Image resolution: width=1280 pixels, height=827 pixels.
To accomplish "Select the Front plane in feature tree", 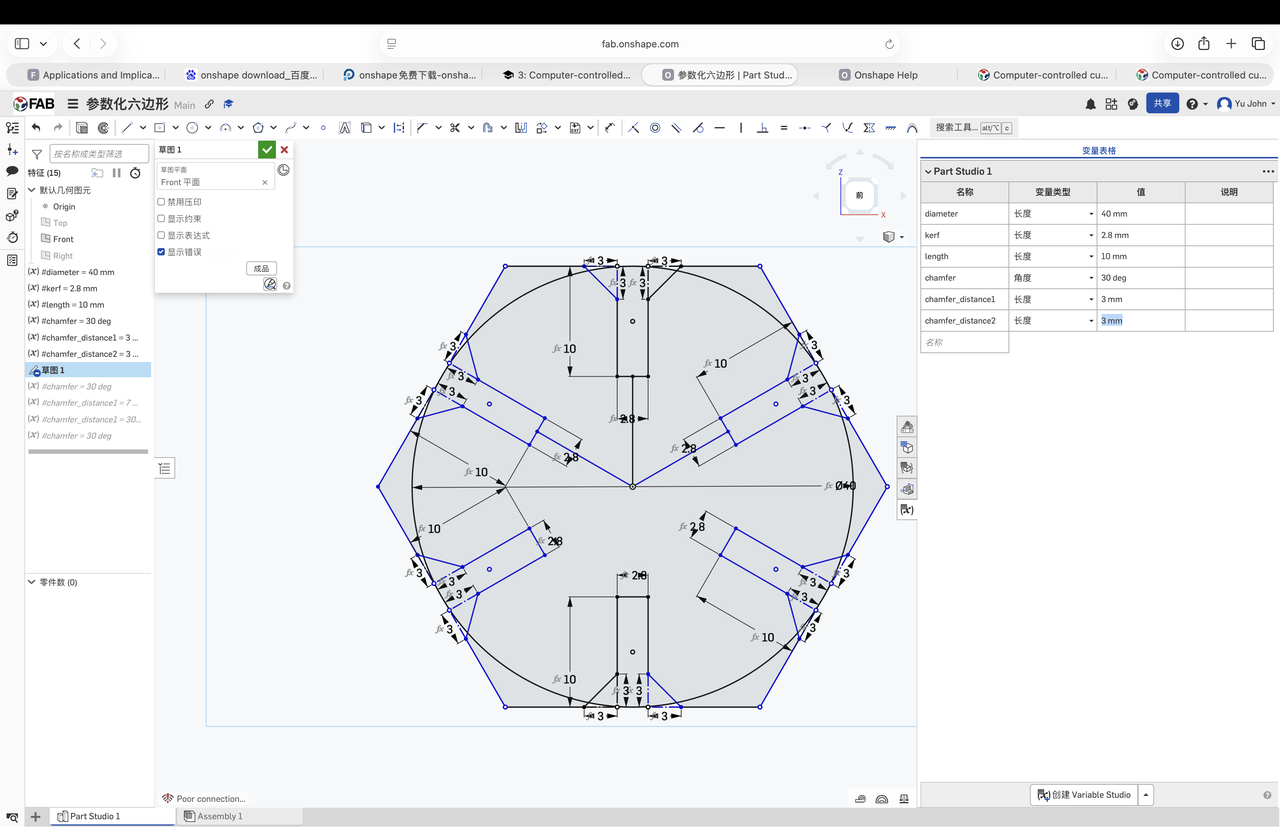I will (x=63, y=239).
